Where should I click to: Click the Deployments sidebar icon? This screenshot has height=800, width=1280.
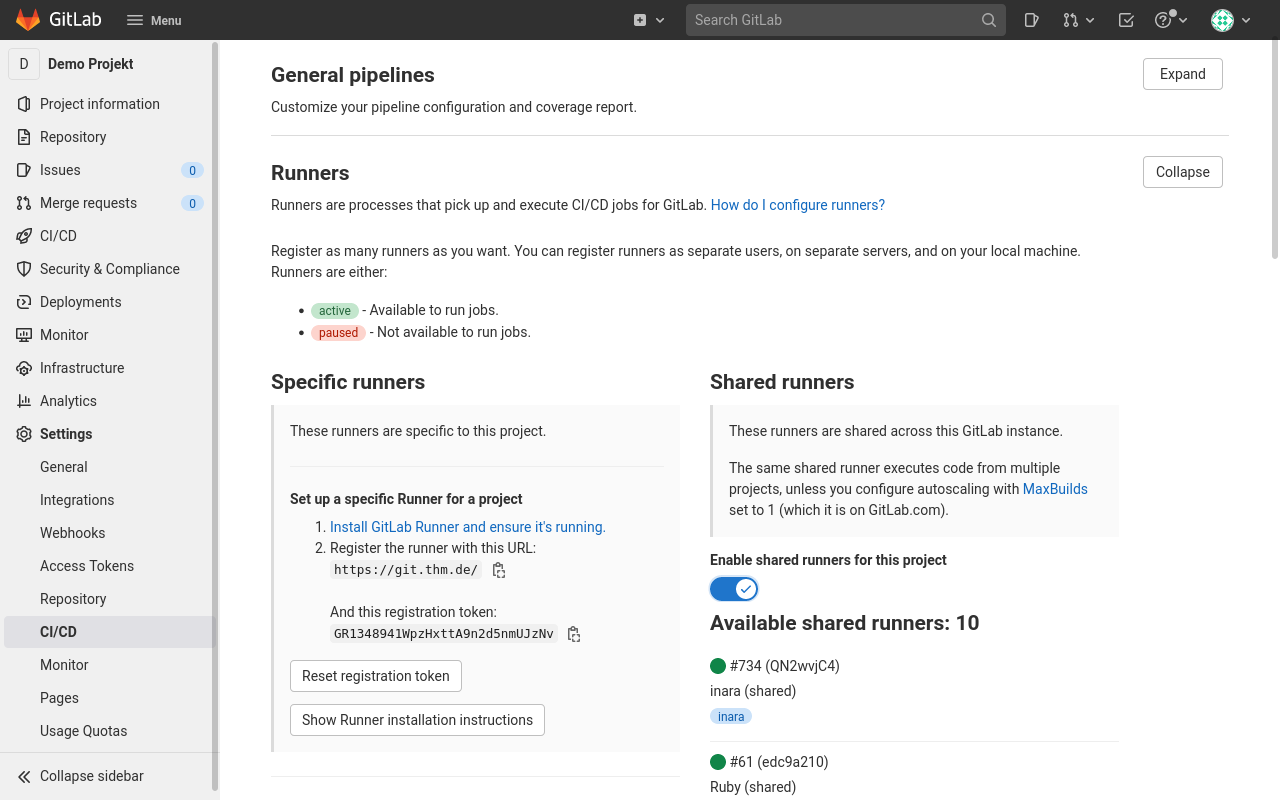pyautogui.click(x=24, y=302)
